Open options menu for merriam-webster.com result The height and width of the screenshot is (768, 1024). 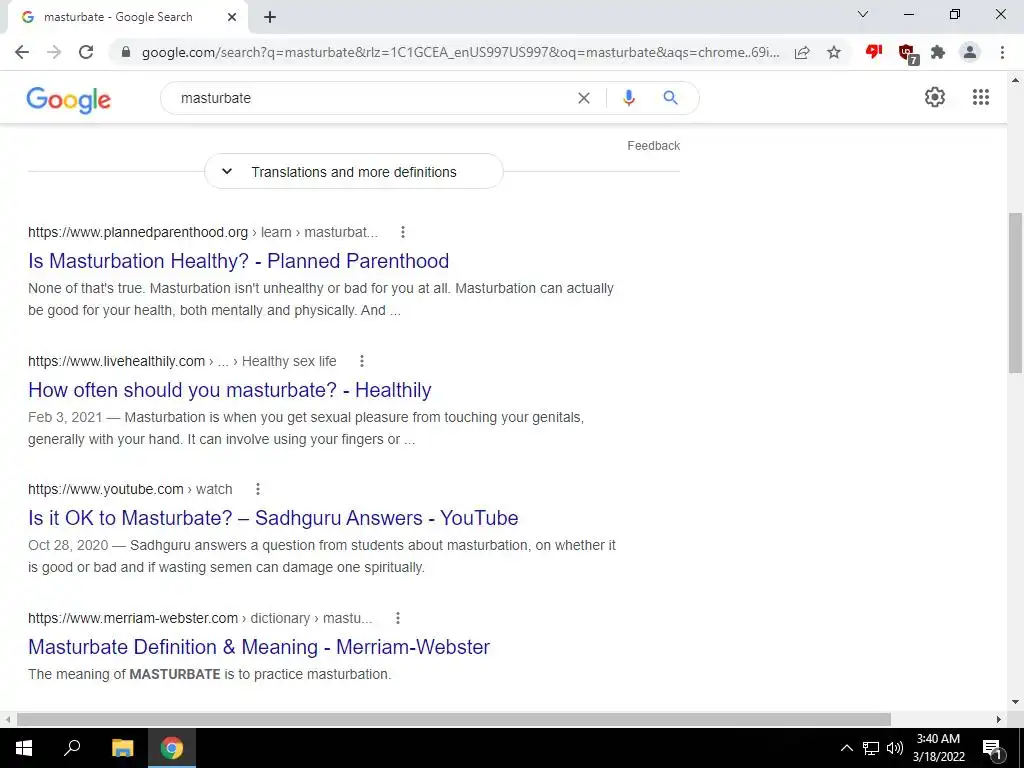(x=398, y=618)
